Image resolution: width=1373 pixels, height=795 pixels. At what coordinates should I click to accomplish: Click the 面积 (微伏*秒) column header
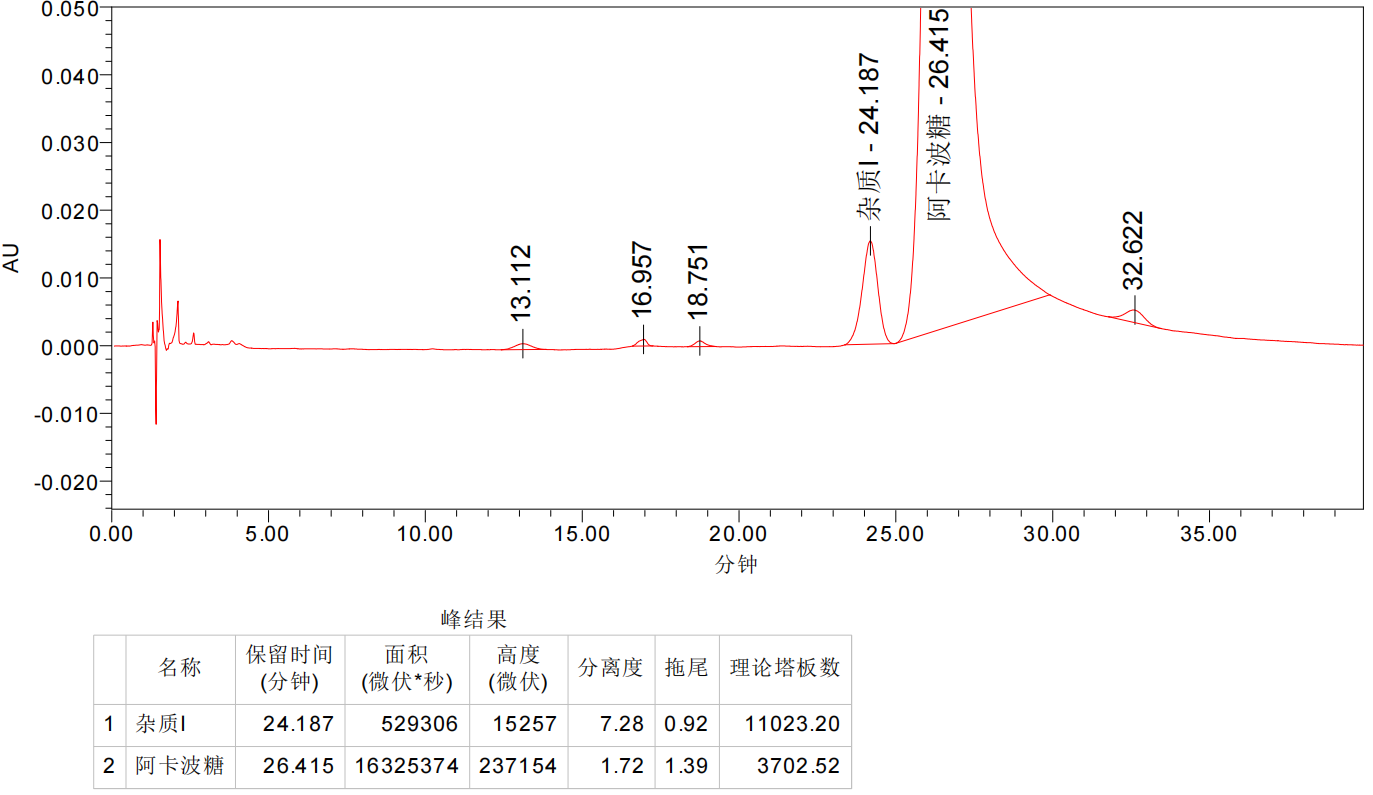tap(407, 668)
